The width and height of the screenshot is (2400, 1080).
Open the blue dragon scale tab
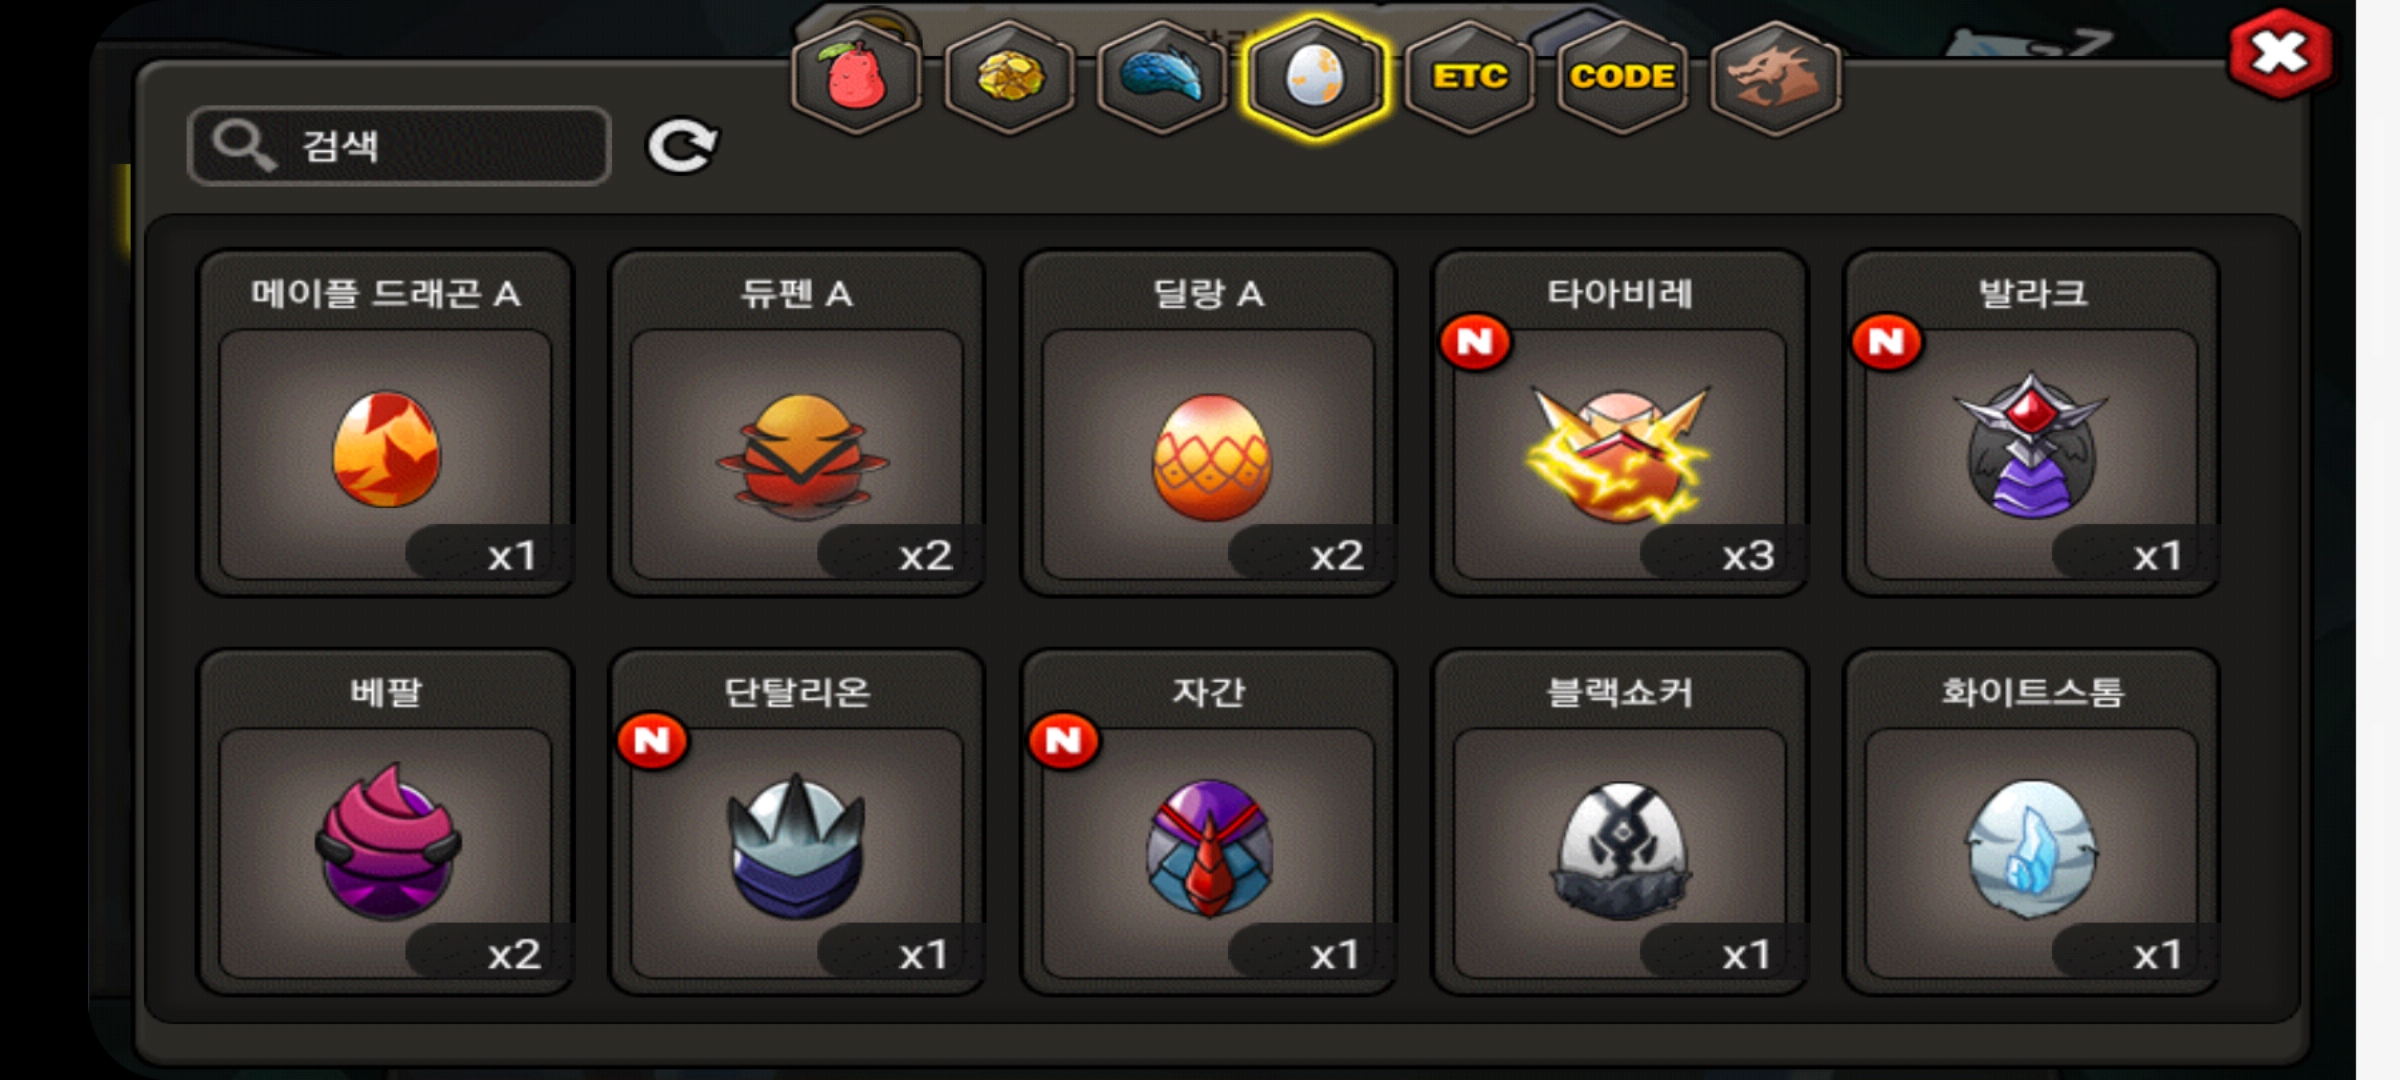coord(1162,76)
